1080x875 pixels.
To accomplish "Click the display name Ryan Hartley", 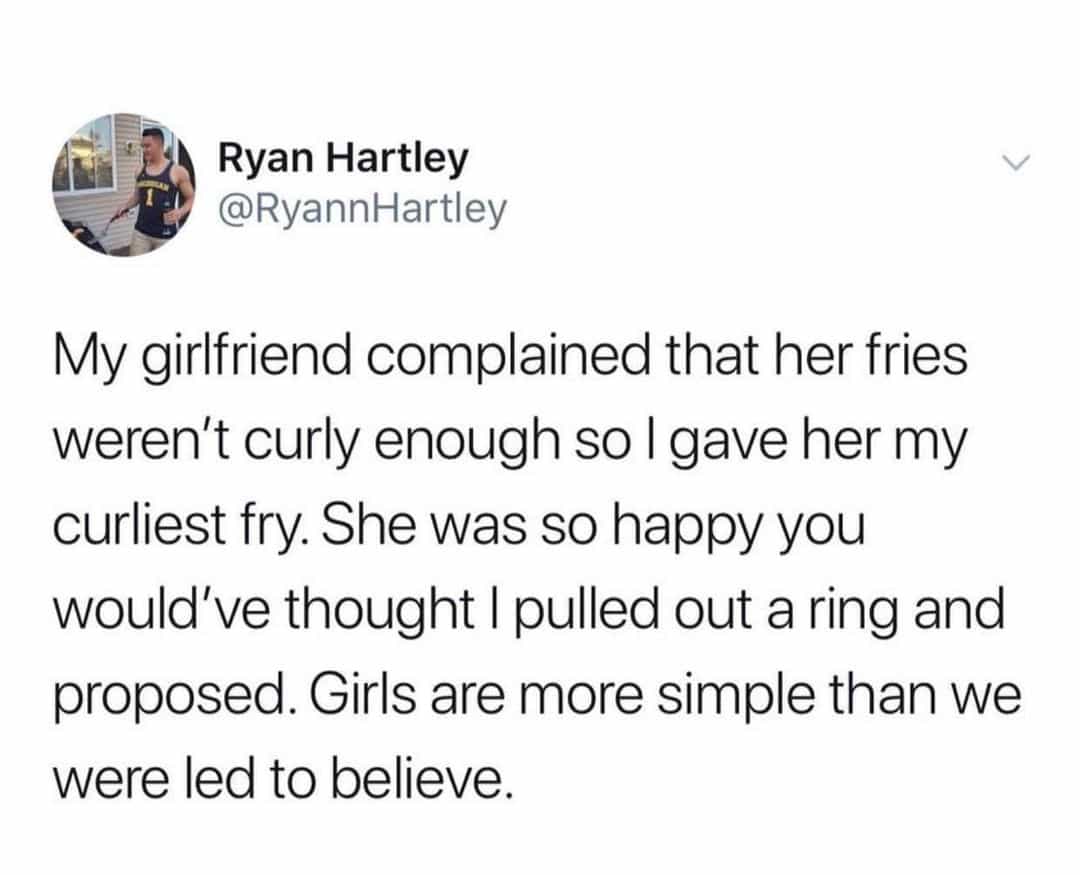I will (x=342, y=158).
